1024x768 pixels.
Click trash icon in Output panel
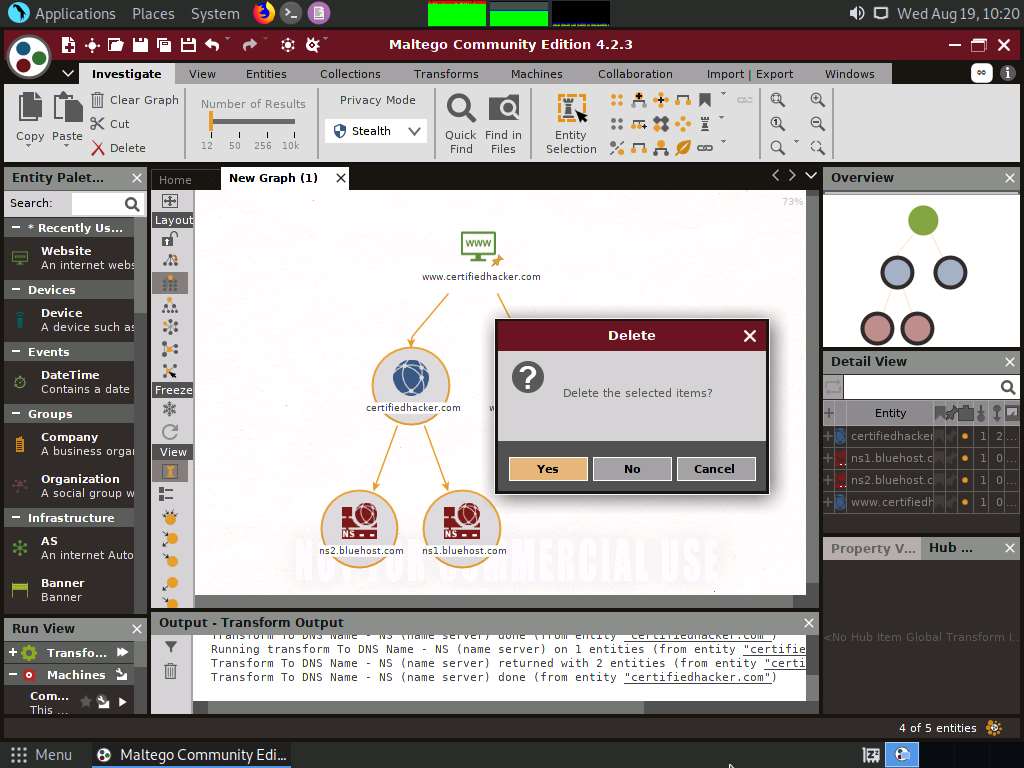[x=170, y=671]
